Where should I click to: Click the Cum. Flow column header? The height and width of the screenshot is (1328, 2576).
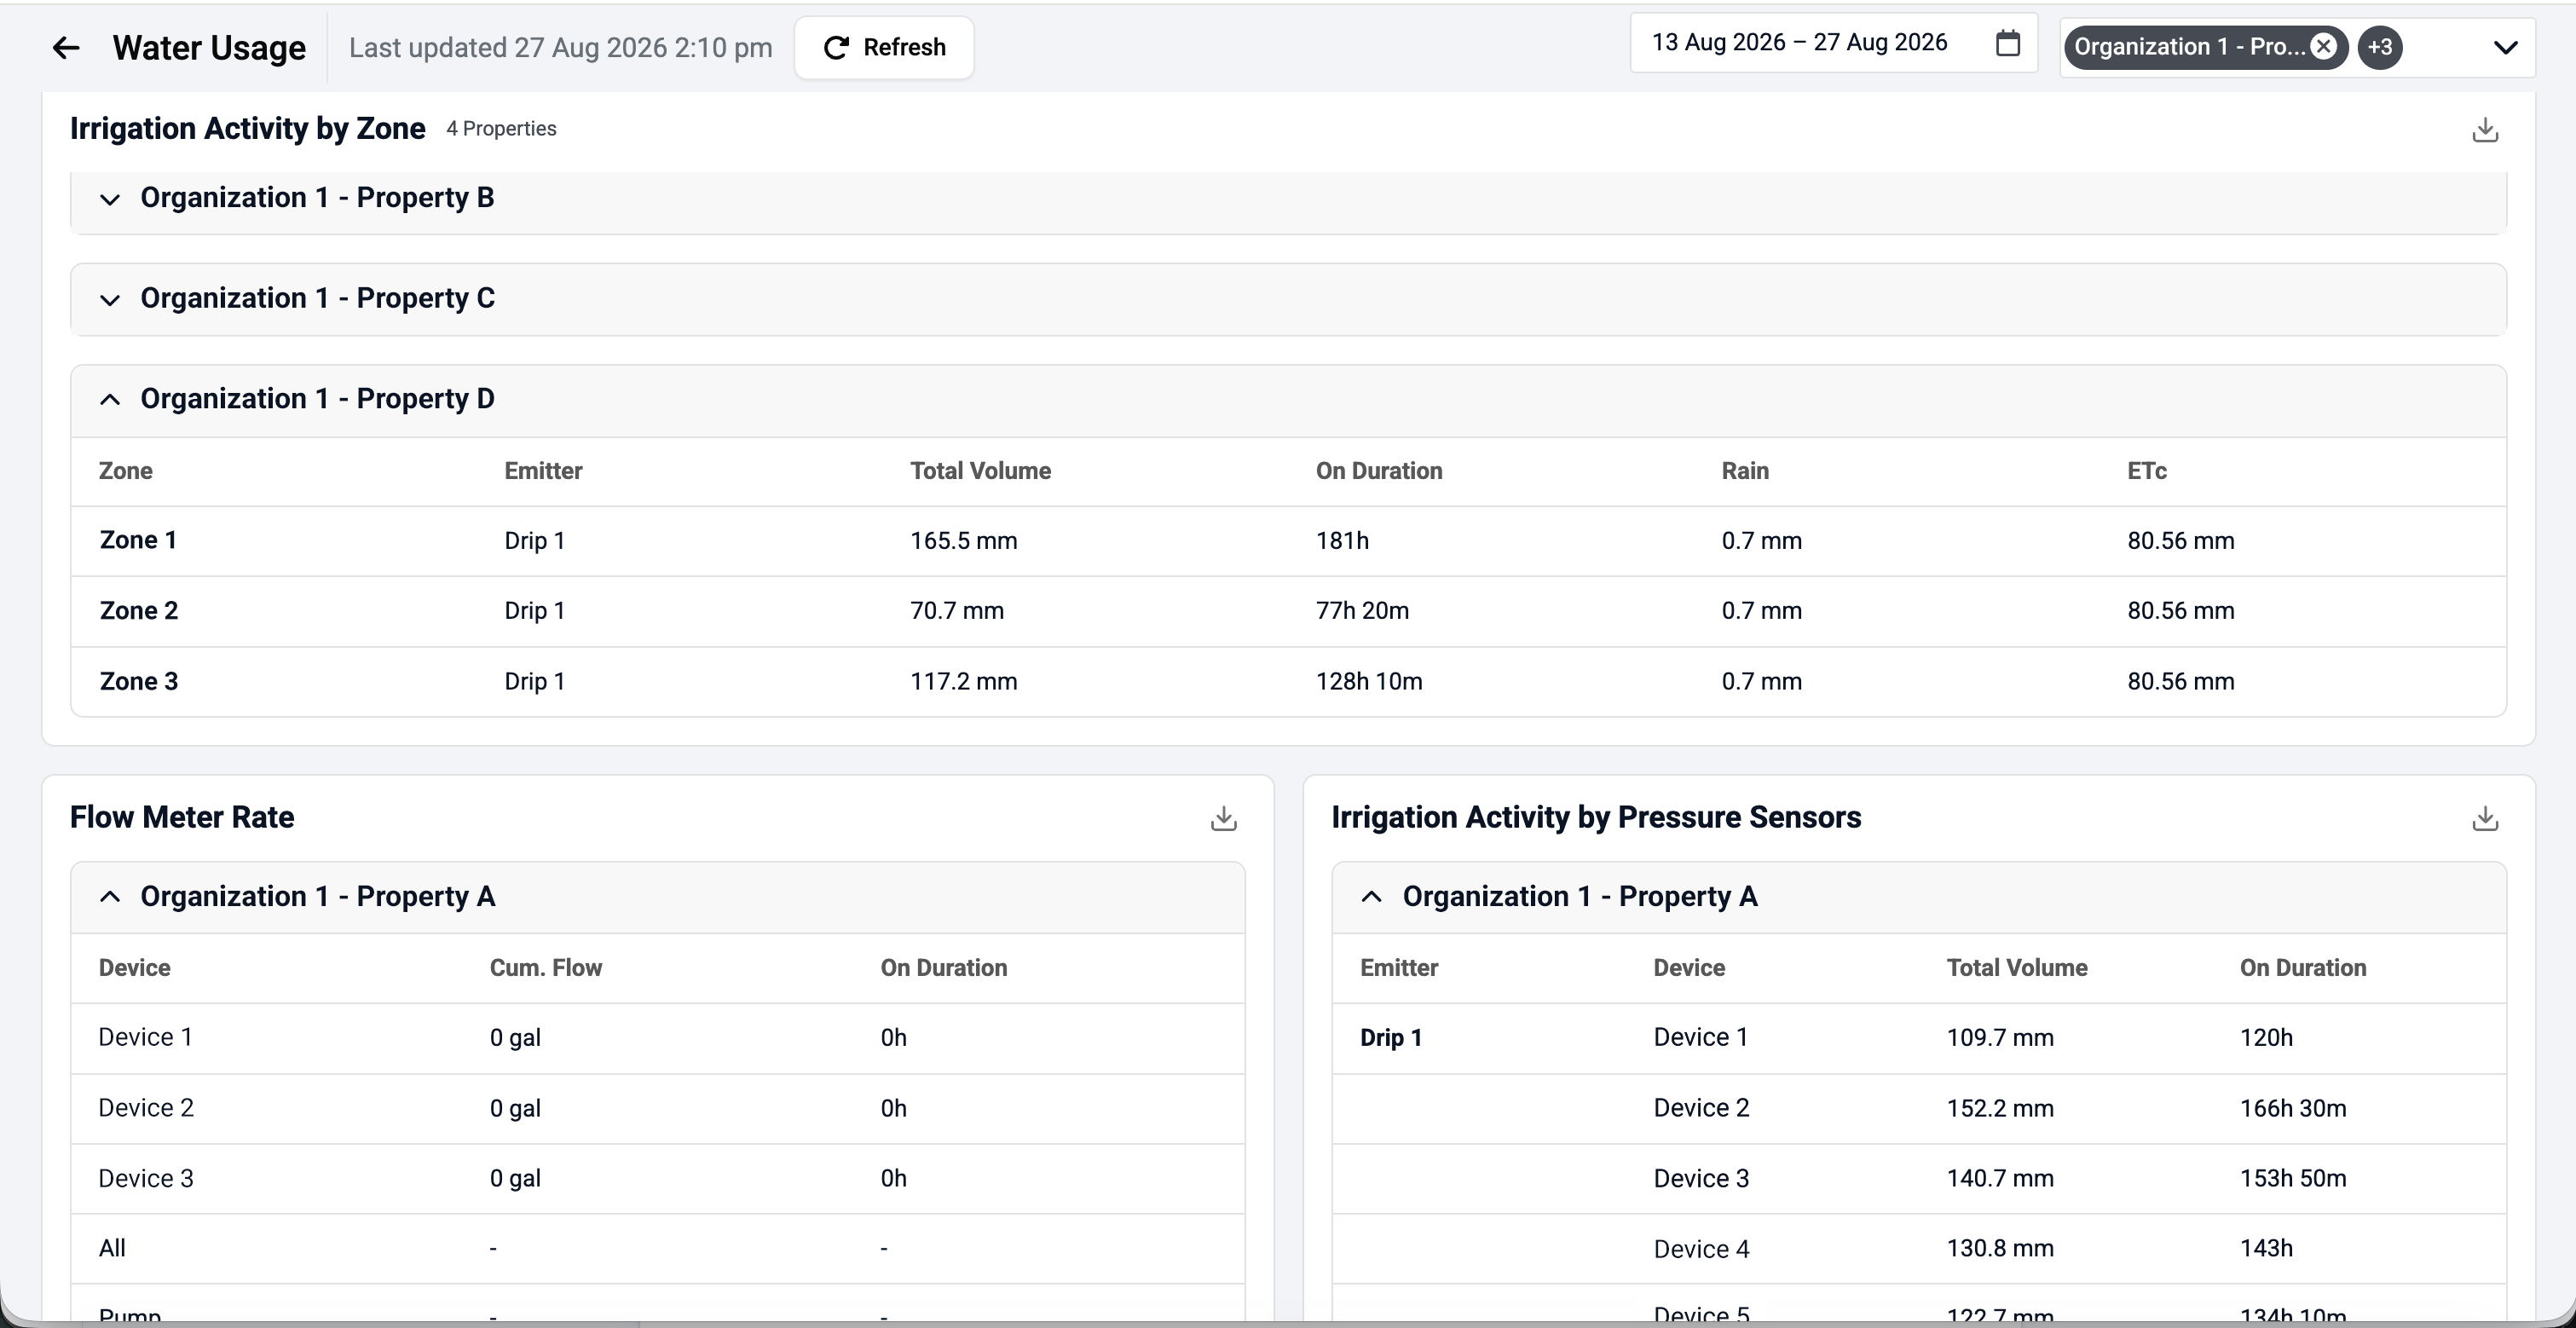(546, 968)
